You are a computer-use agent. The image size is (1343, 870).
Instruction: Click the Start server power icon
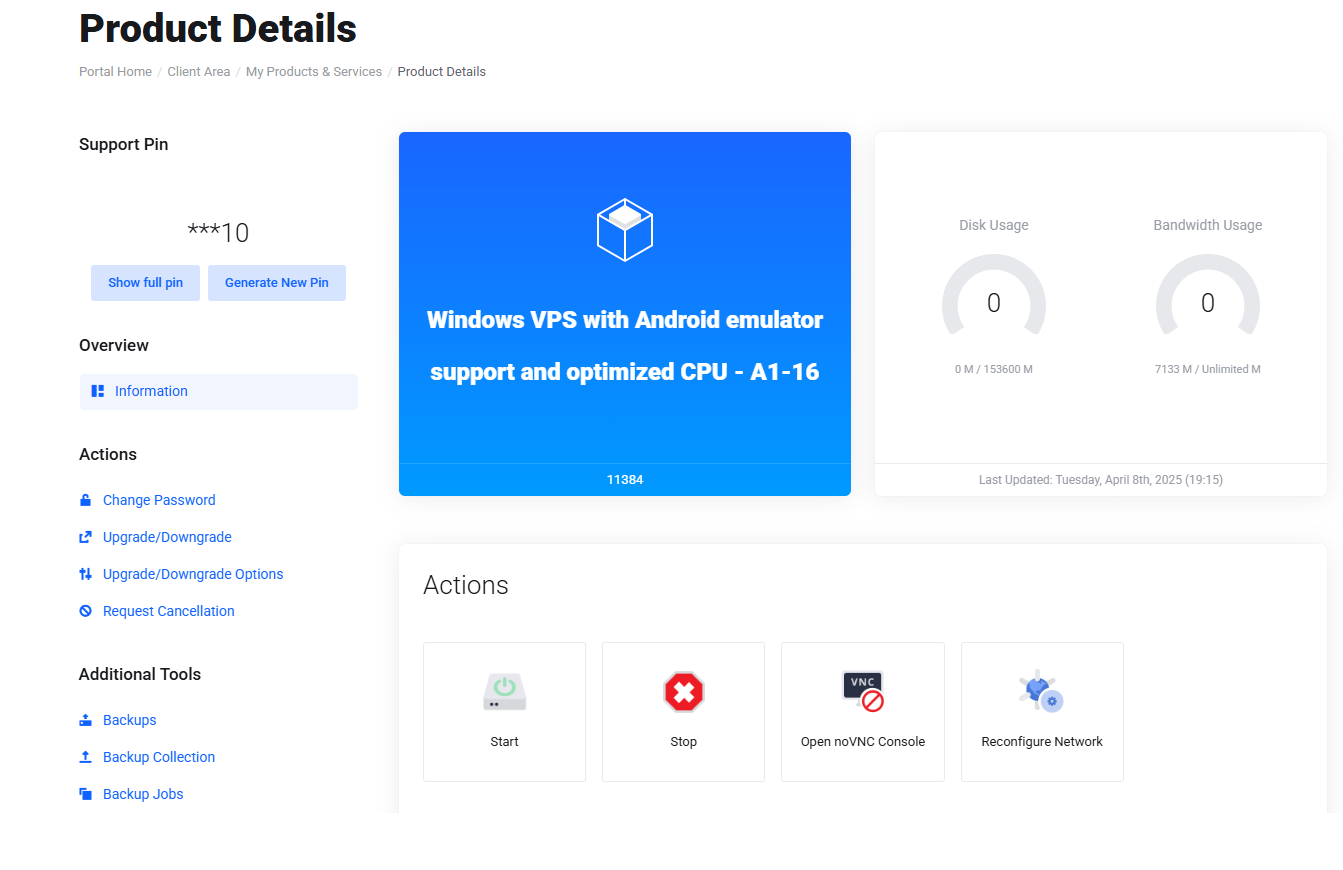pos(504,691)
